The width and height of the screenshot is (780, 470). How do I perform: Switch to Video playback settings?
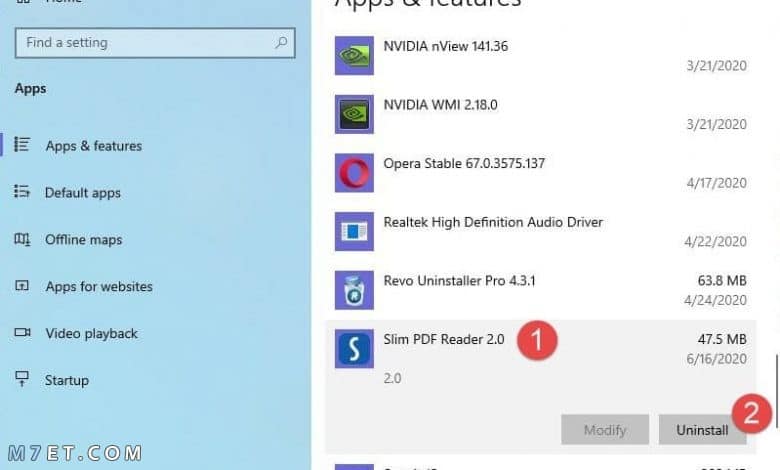(x=92, y=333)
